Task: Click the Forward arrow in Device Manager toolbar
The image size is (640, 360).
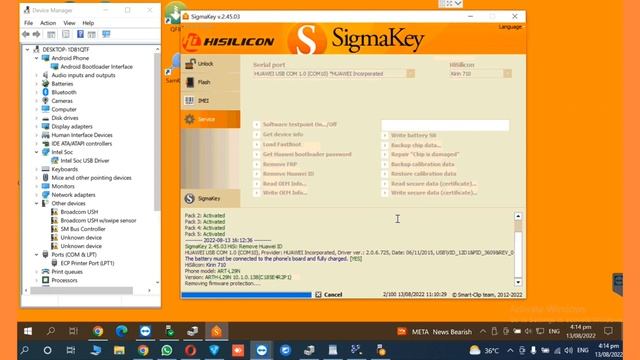Action: [x=36, y=34]
